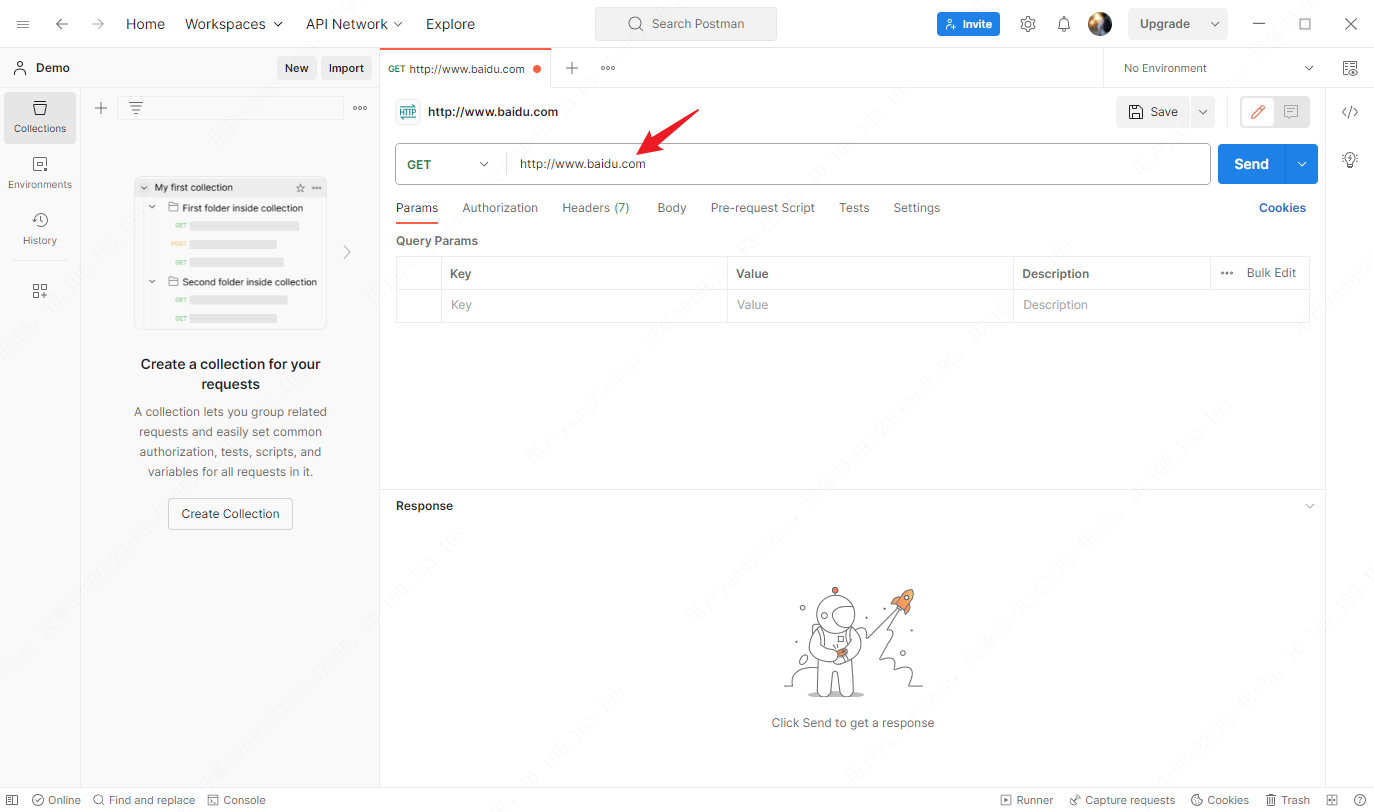Open the Cookies link beside Settings tab

(1282, 208)
